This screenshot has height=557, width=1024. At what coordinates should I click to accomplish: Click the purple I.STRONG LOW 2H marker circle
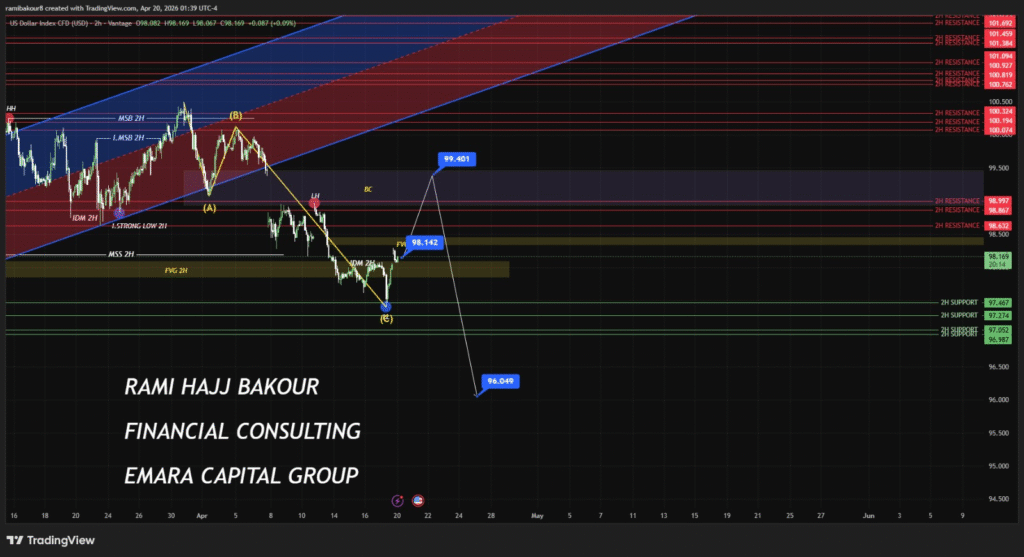pyautogui.click(x=119, y=212)
